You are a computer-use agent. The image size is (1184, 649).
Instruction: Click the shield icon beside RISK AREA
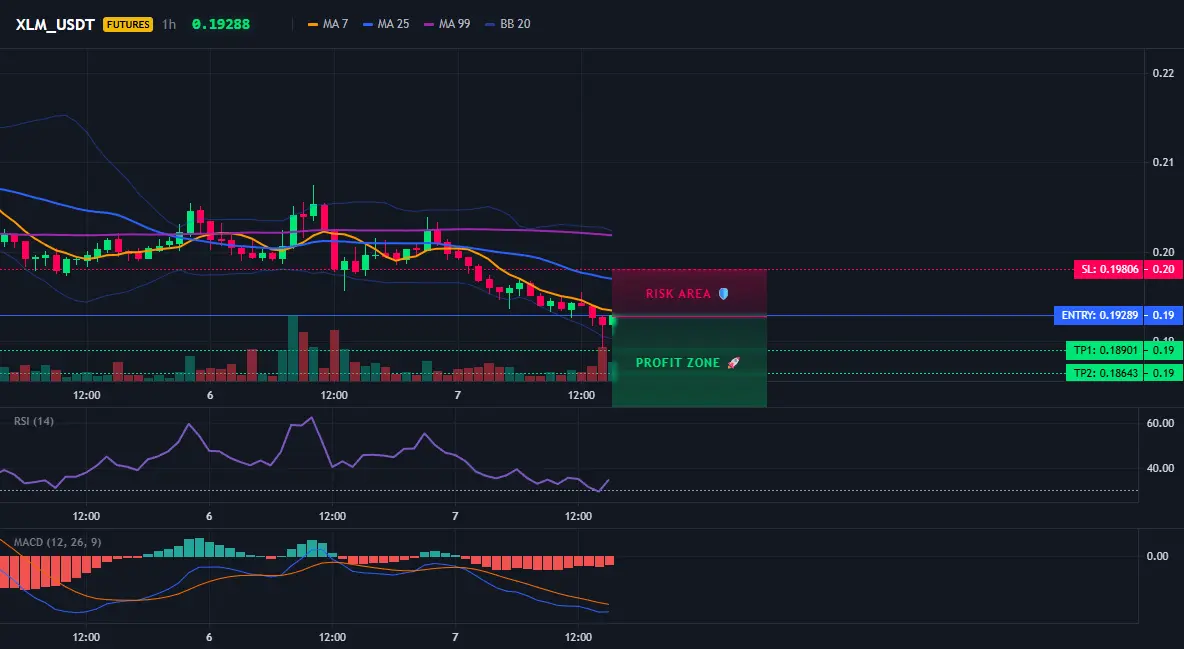pyautogui.click(x=723, y=293)
